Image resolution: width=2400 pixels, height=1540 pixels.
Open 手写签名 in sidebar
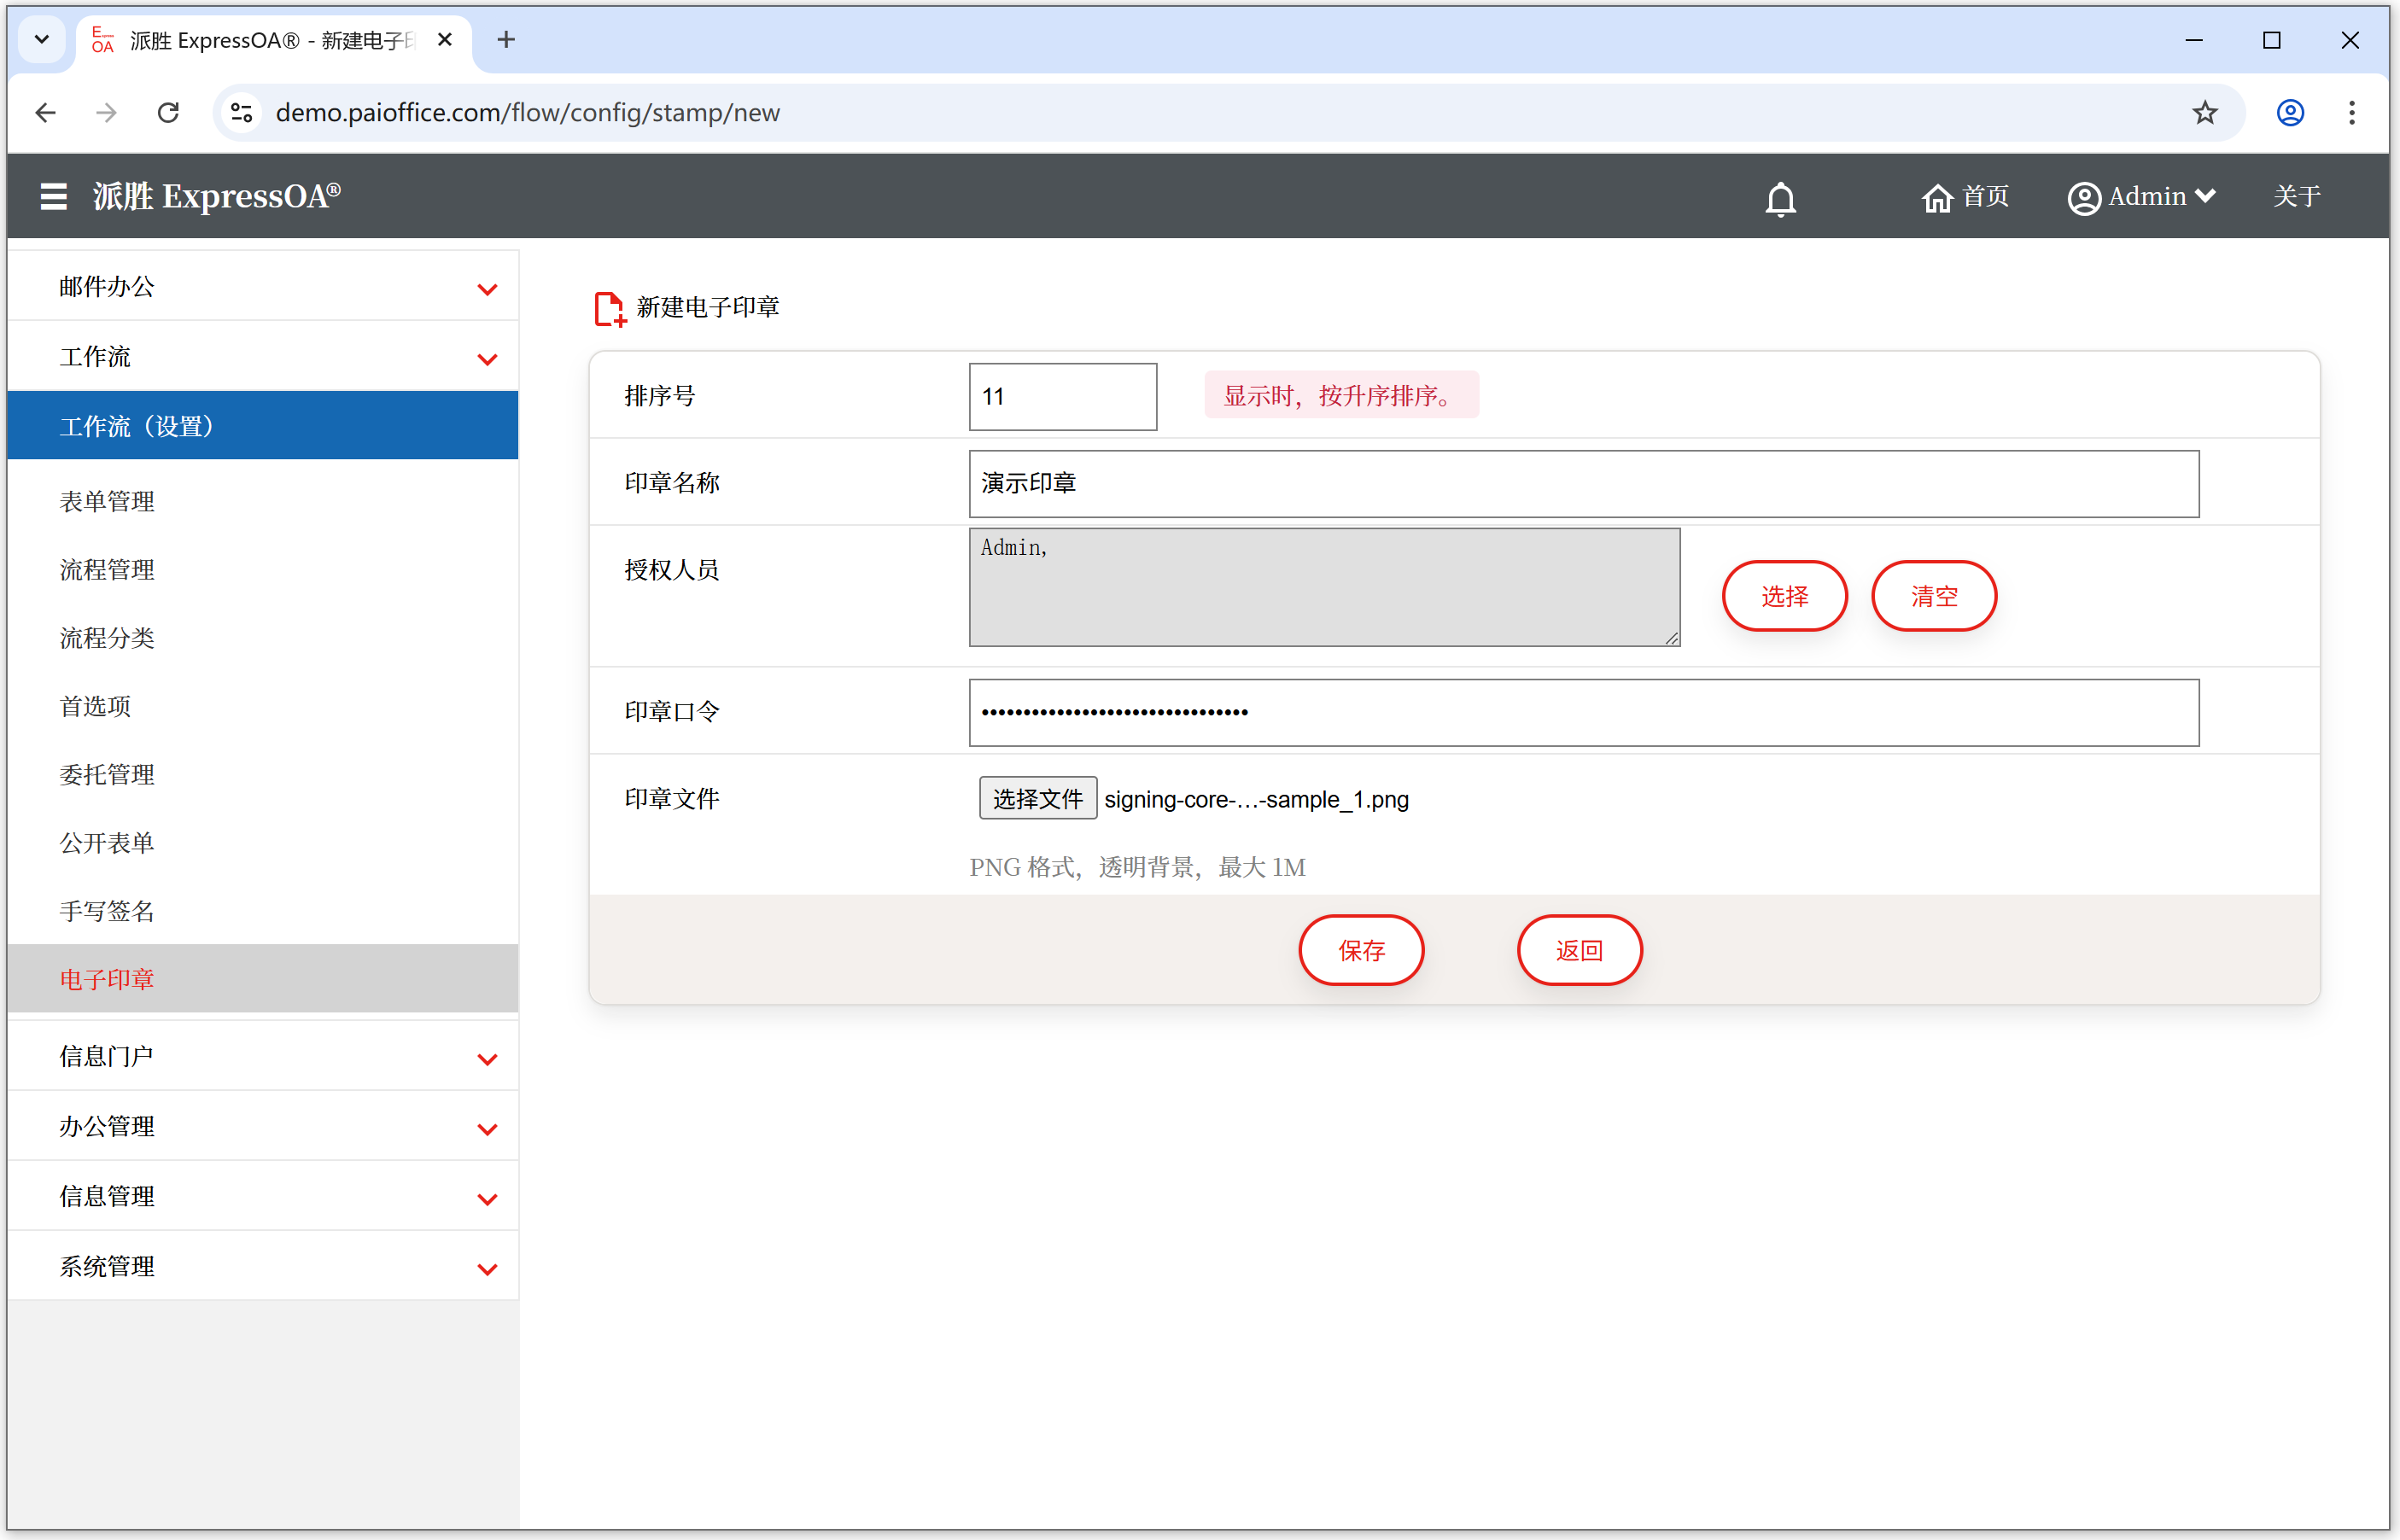pyautogui.click(x=107, y=911)
